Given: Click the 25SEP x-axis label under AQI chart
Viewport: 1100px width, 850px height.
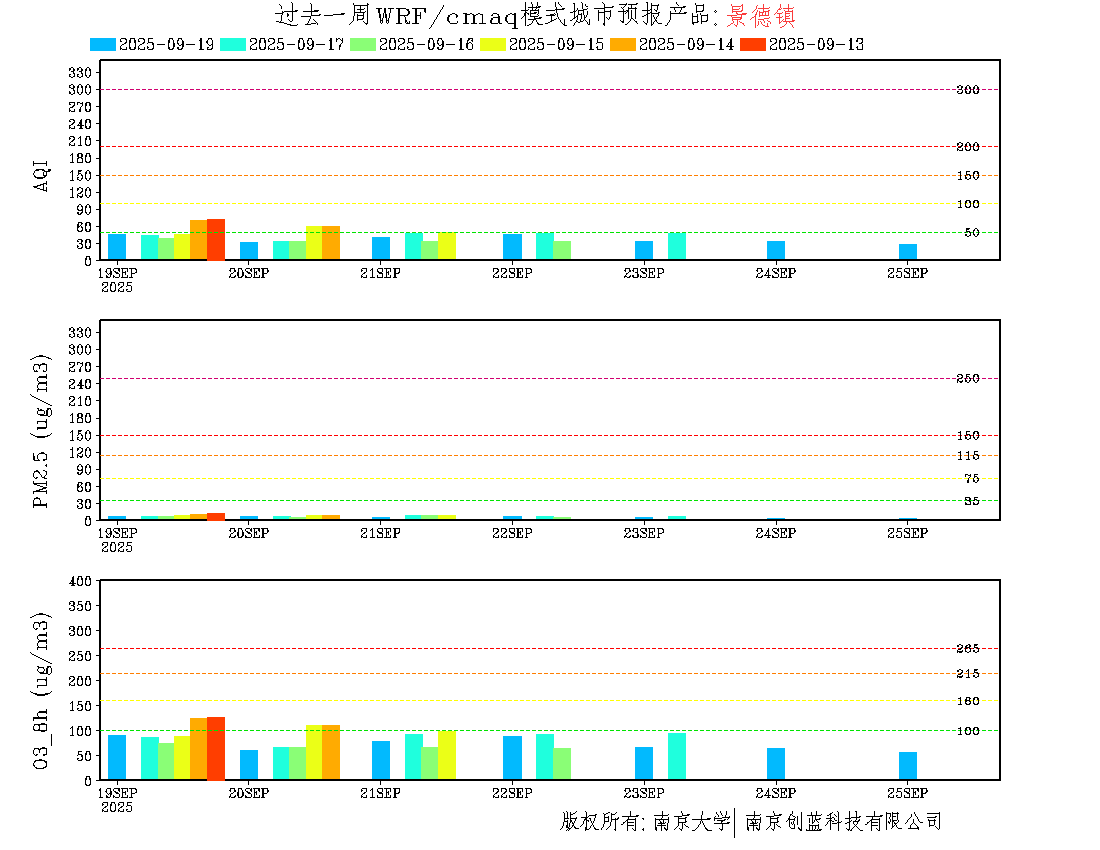Looking at the screenshot, I should point(907,274).
